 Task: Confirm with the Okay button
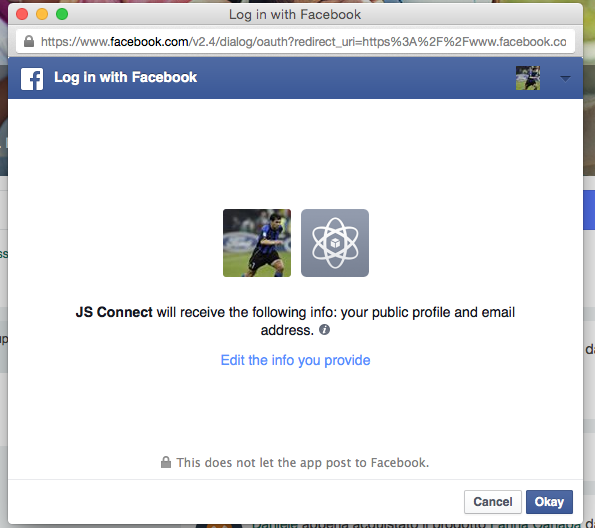(x=549, y=502)
